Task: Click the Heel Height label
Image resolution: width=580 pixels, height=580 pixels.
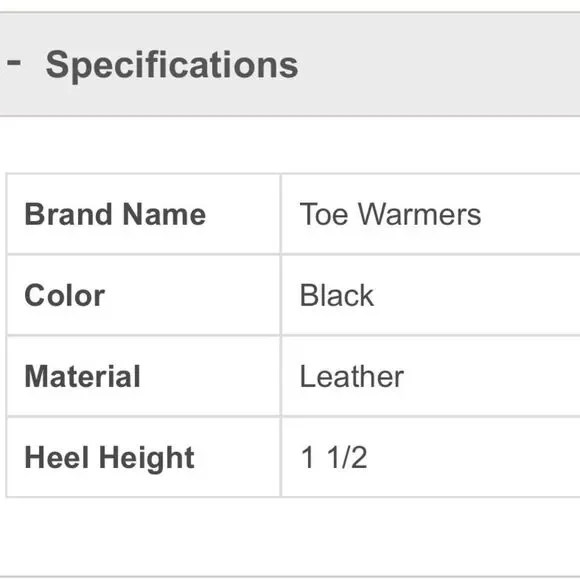Action: click(109, 458)
